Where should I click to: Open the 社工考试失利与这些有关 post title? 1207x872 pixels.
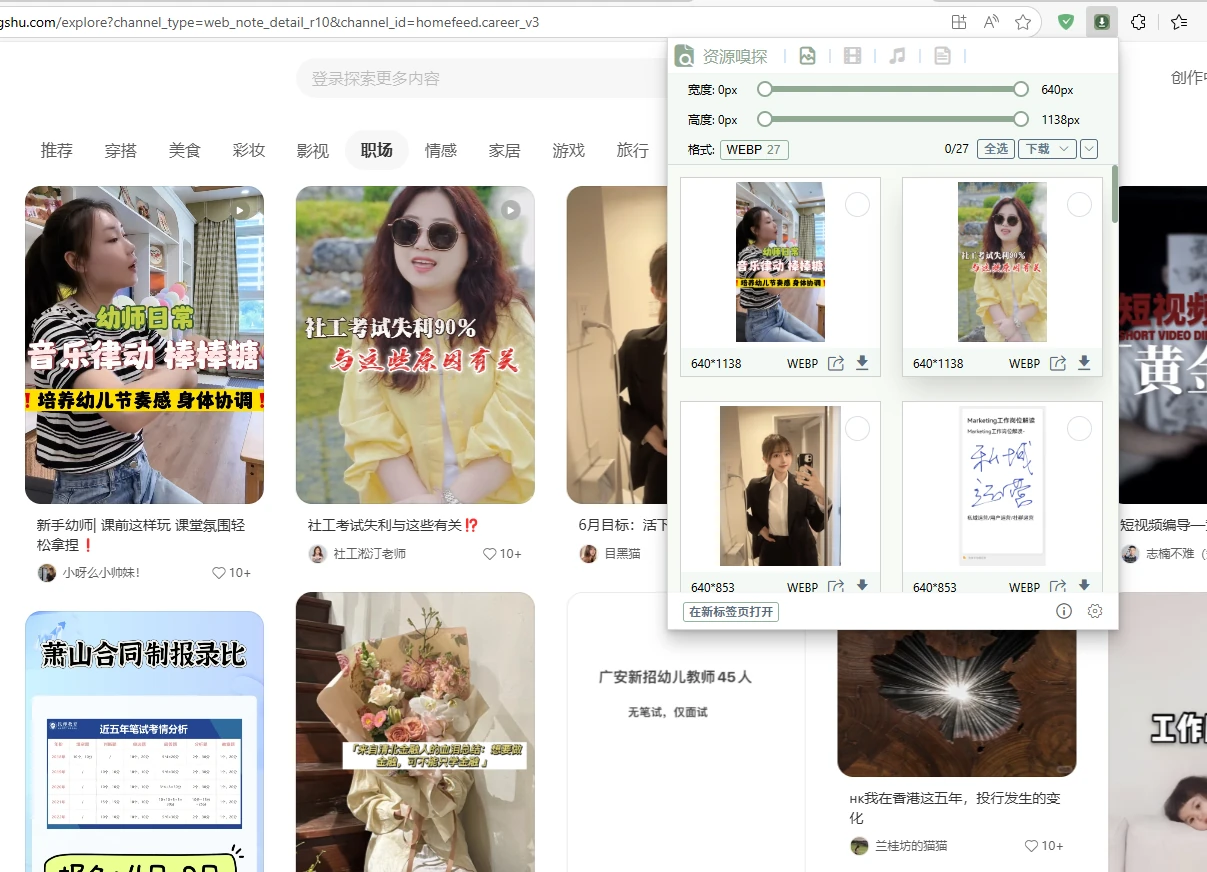point(394,525)
